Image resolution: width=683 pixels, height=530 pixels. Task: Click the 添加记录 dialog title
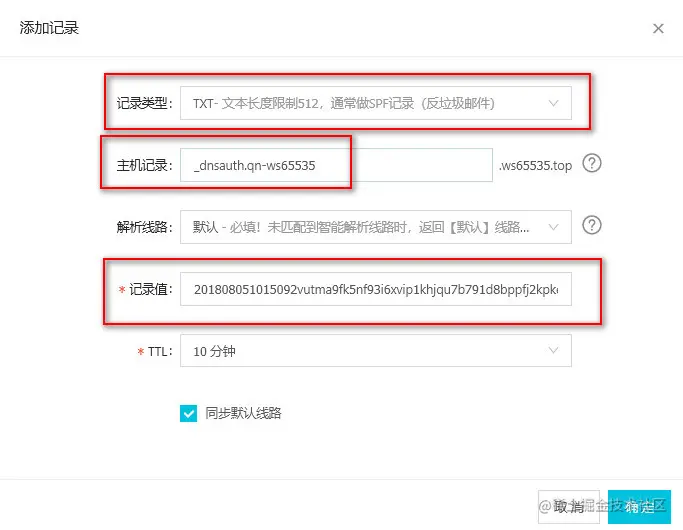tap(49, 28)
